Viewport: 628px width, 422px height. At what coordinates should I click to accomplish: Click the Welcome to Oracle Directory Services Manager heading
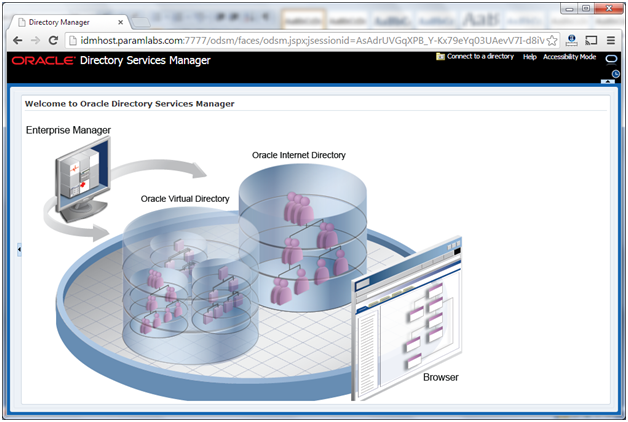(129, 104)
